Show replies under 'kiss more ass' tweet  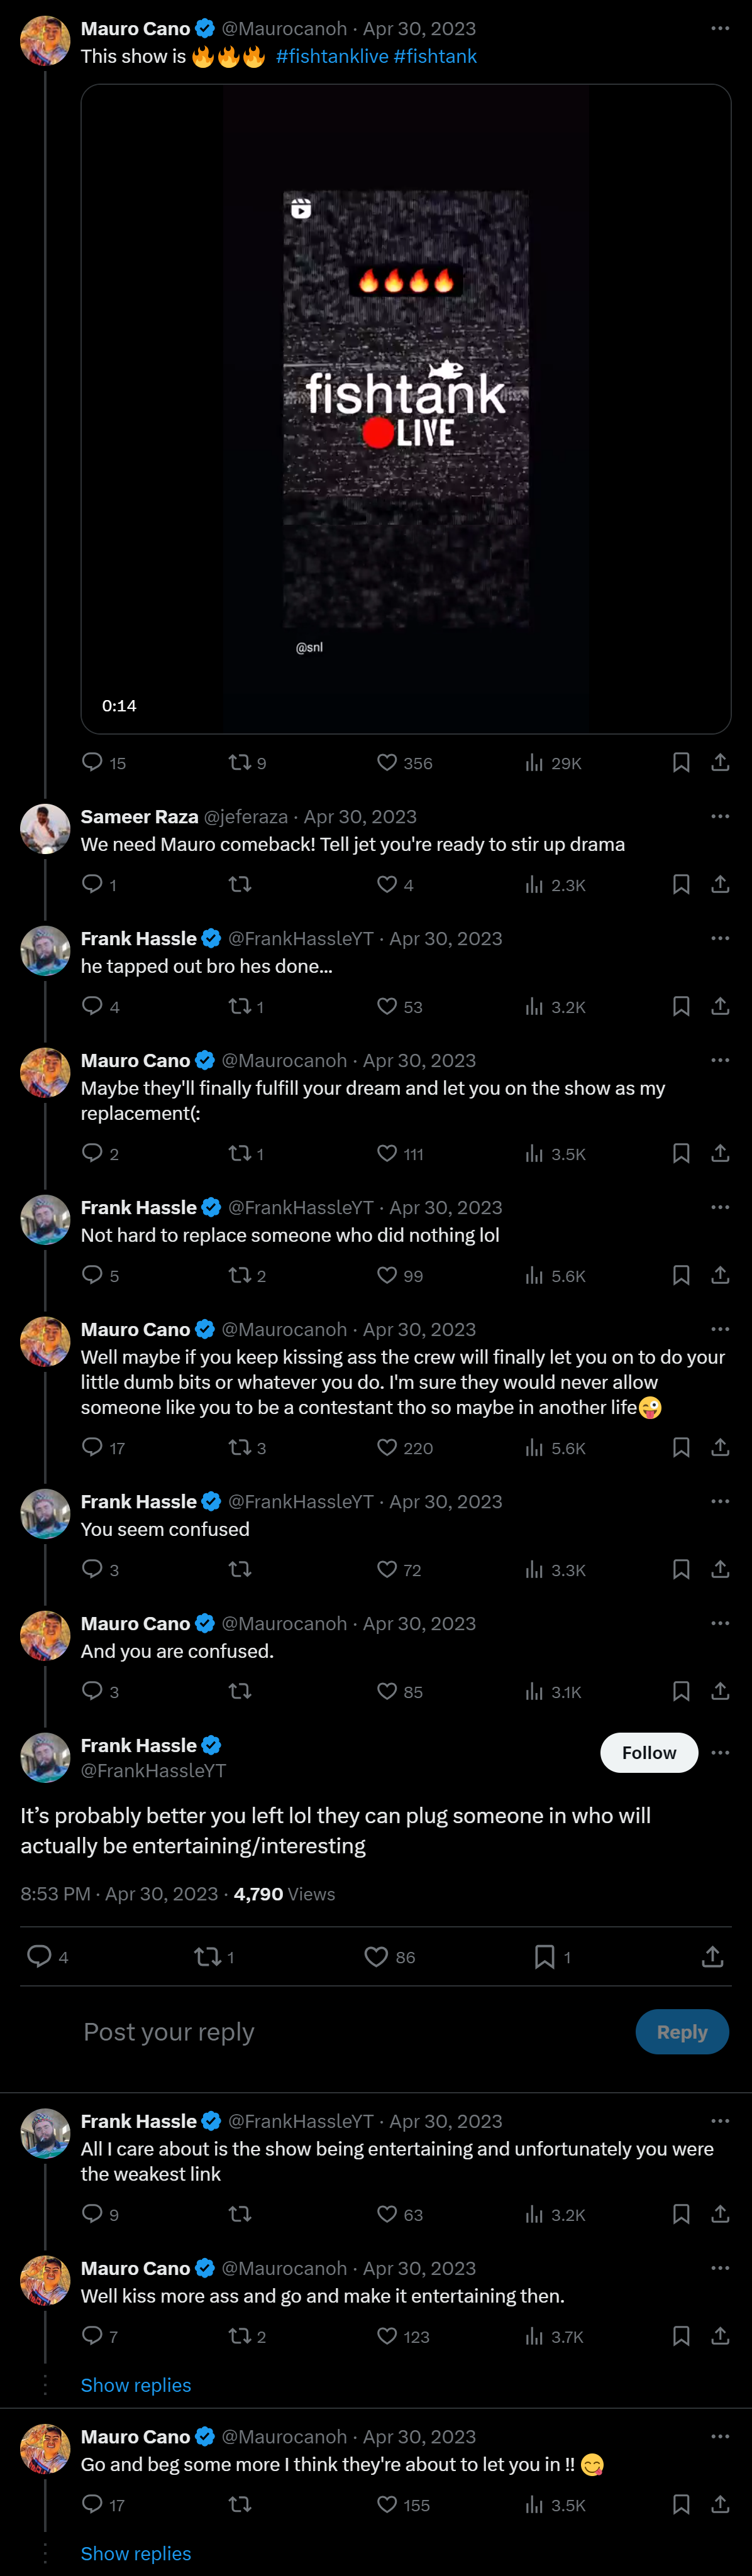point(136,2384)
